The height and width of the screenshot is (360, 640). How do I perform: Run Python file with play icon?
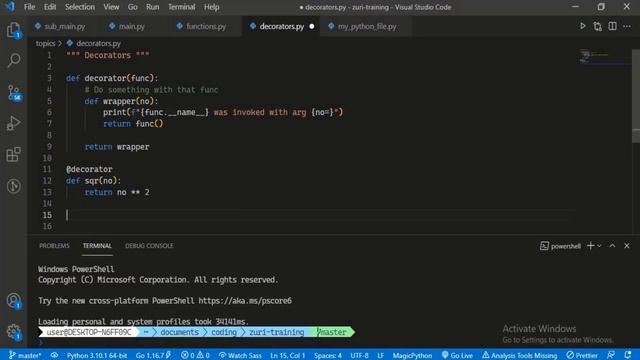[583, 26]
